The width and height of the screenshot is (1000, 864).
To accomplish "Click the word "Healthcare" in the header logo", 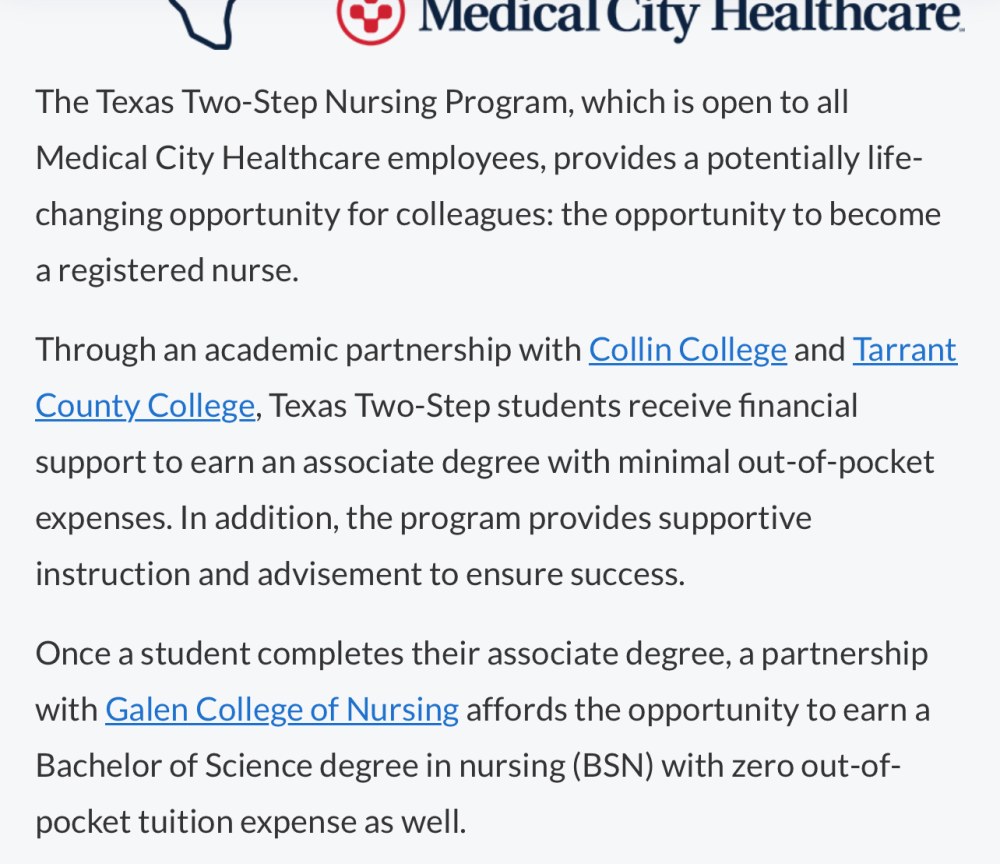I will 837,16.
